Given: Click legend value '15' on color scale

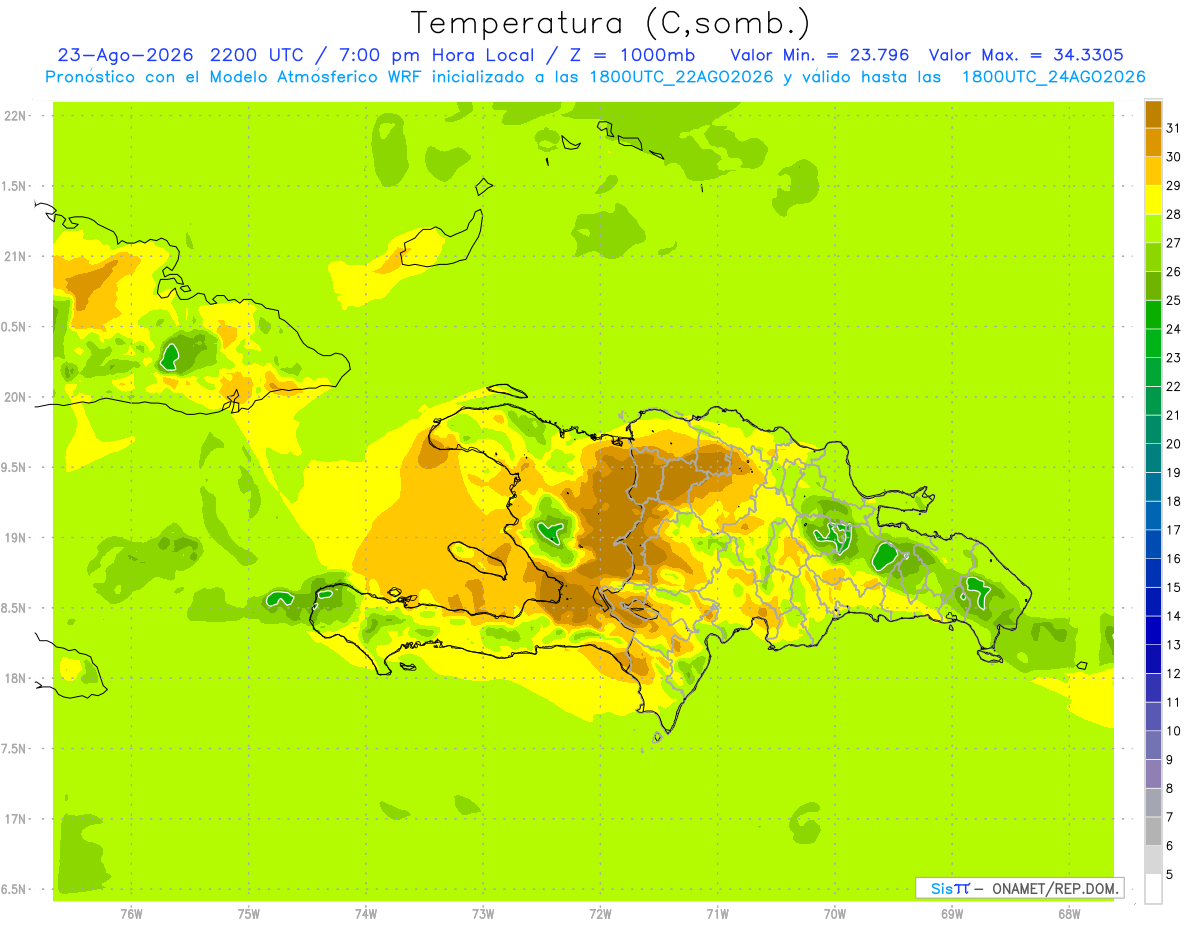Looking at the screenshot, I should [1174, 588].
